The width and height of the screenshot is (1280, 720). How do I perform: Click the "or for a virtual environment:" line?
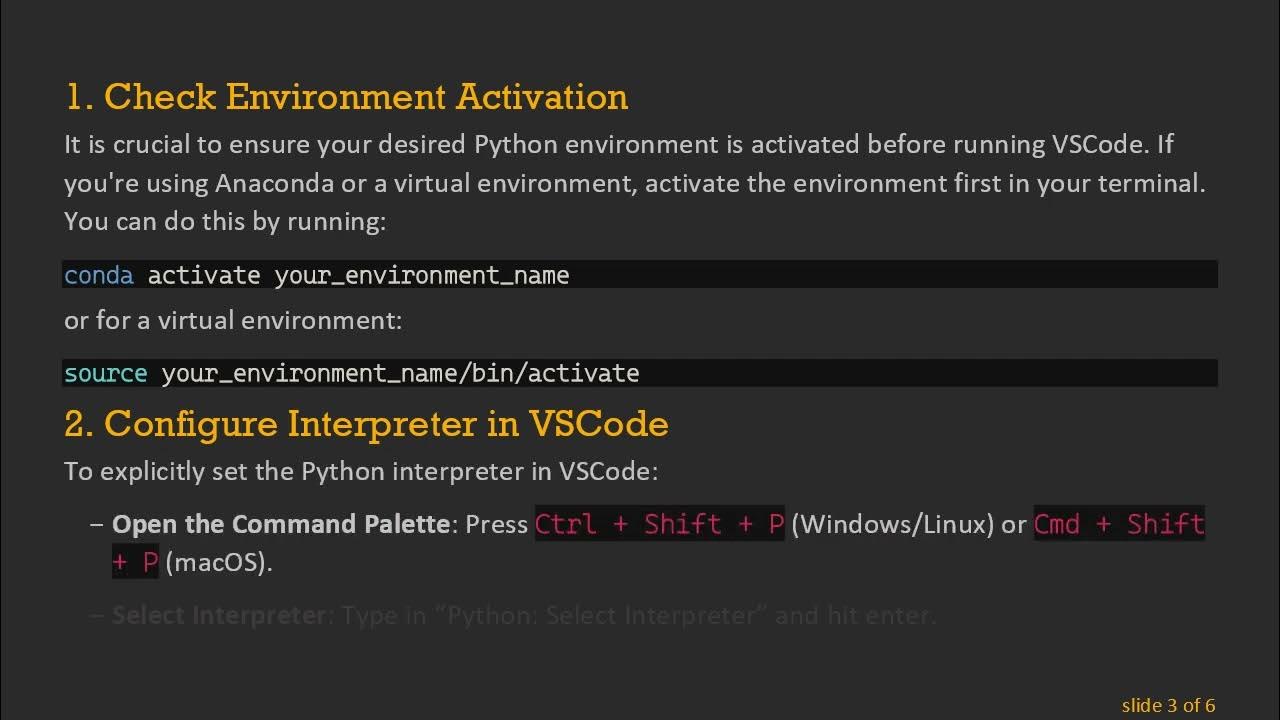(233, 321)
